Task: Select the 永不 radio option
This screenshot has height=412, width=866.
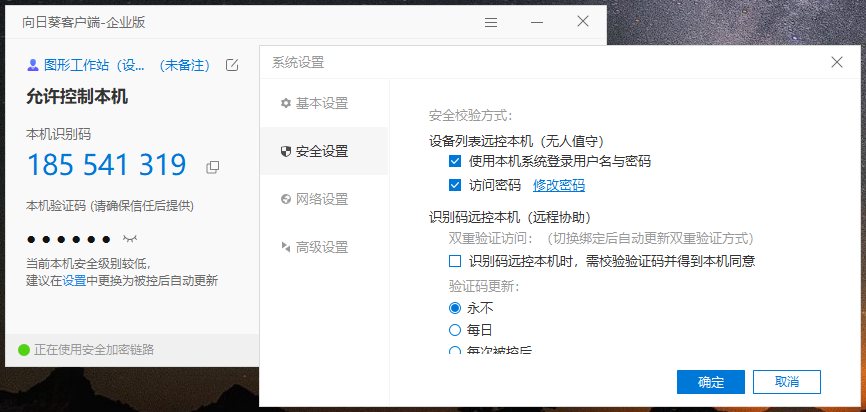Action: point(455,308)
